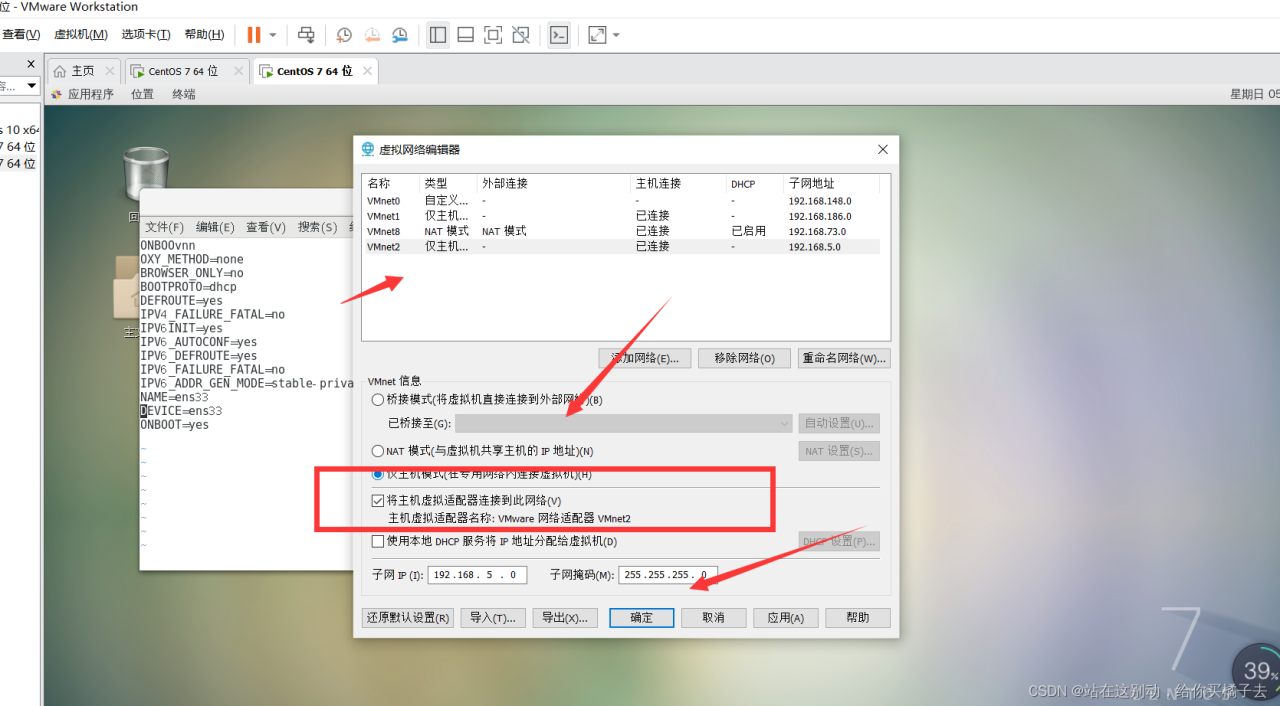Viewport: 1280px width, 706px height.
Task: Click the BOOTPROTO=dhcp line in editor
Action: [x=189, y=287]
